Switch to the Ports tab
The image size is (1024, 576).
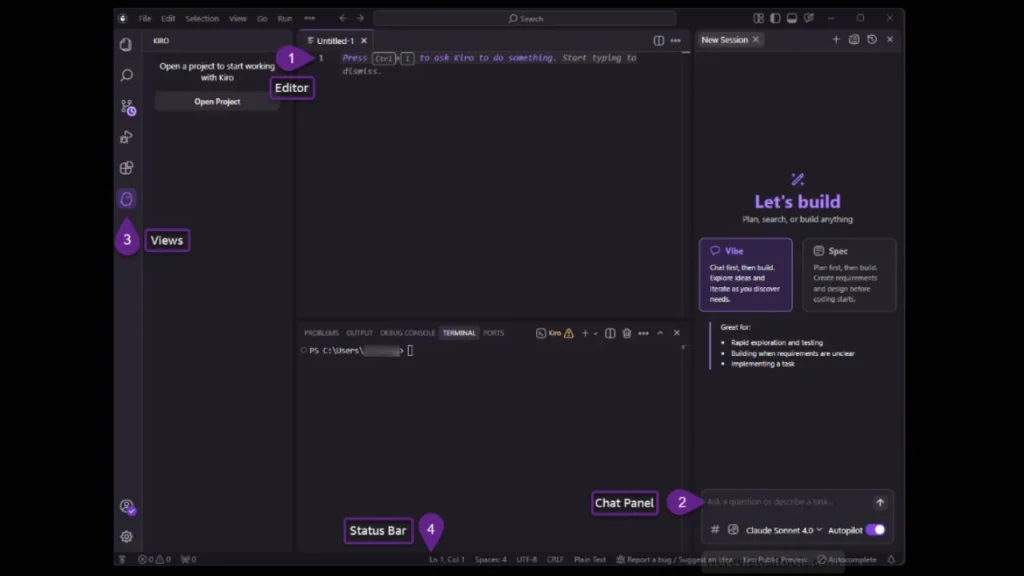pyautogui.click(x=494, y=333)
